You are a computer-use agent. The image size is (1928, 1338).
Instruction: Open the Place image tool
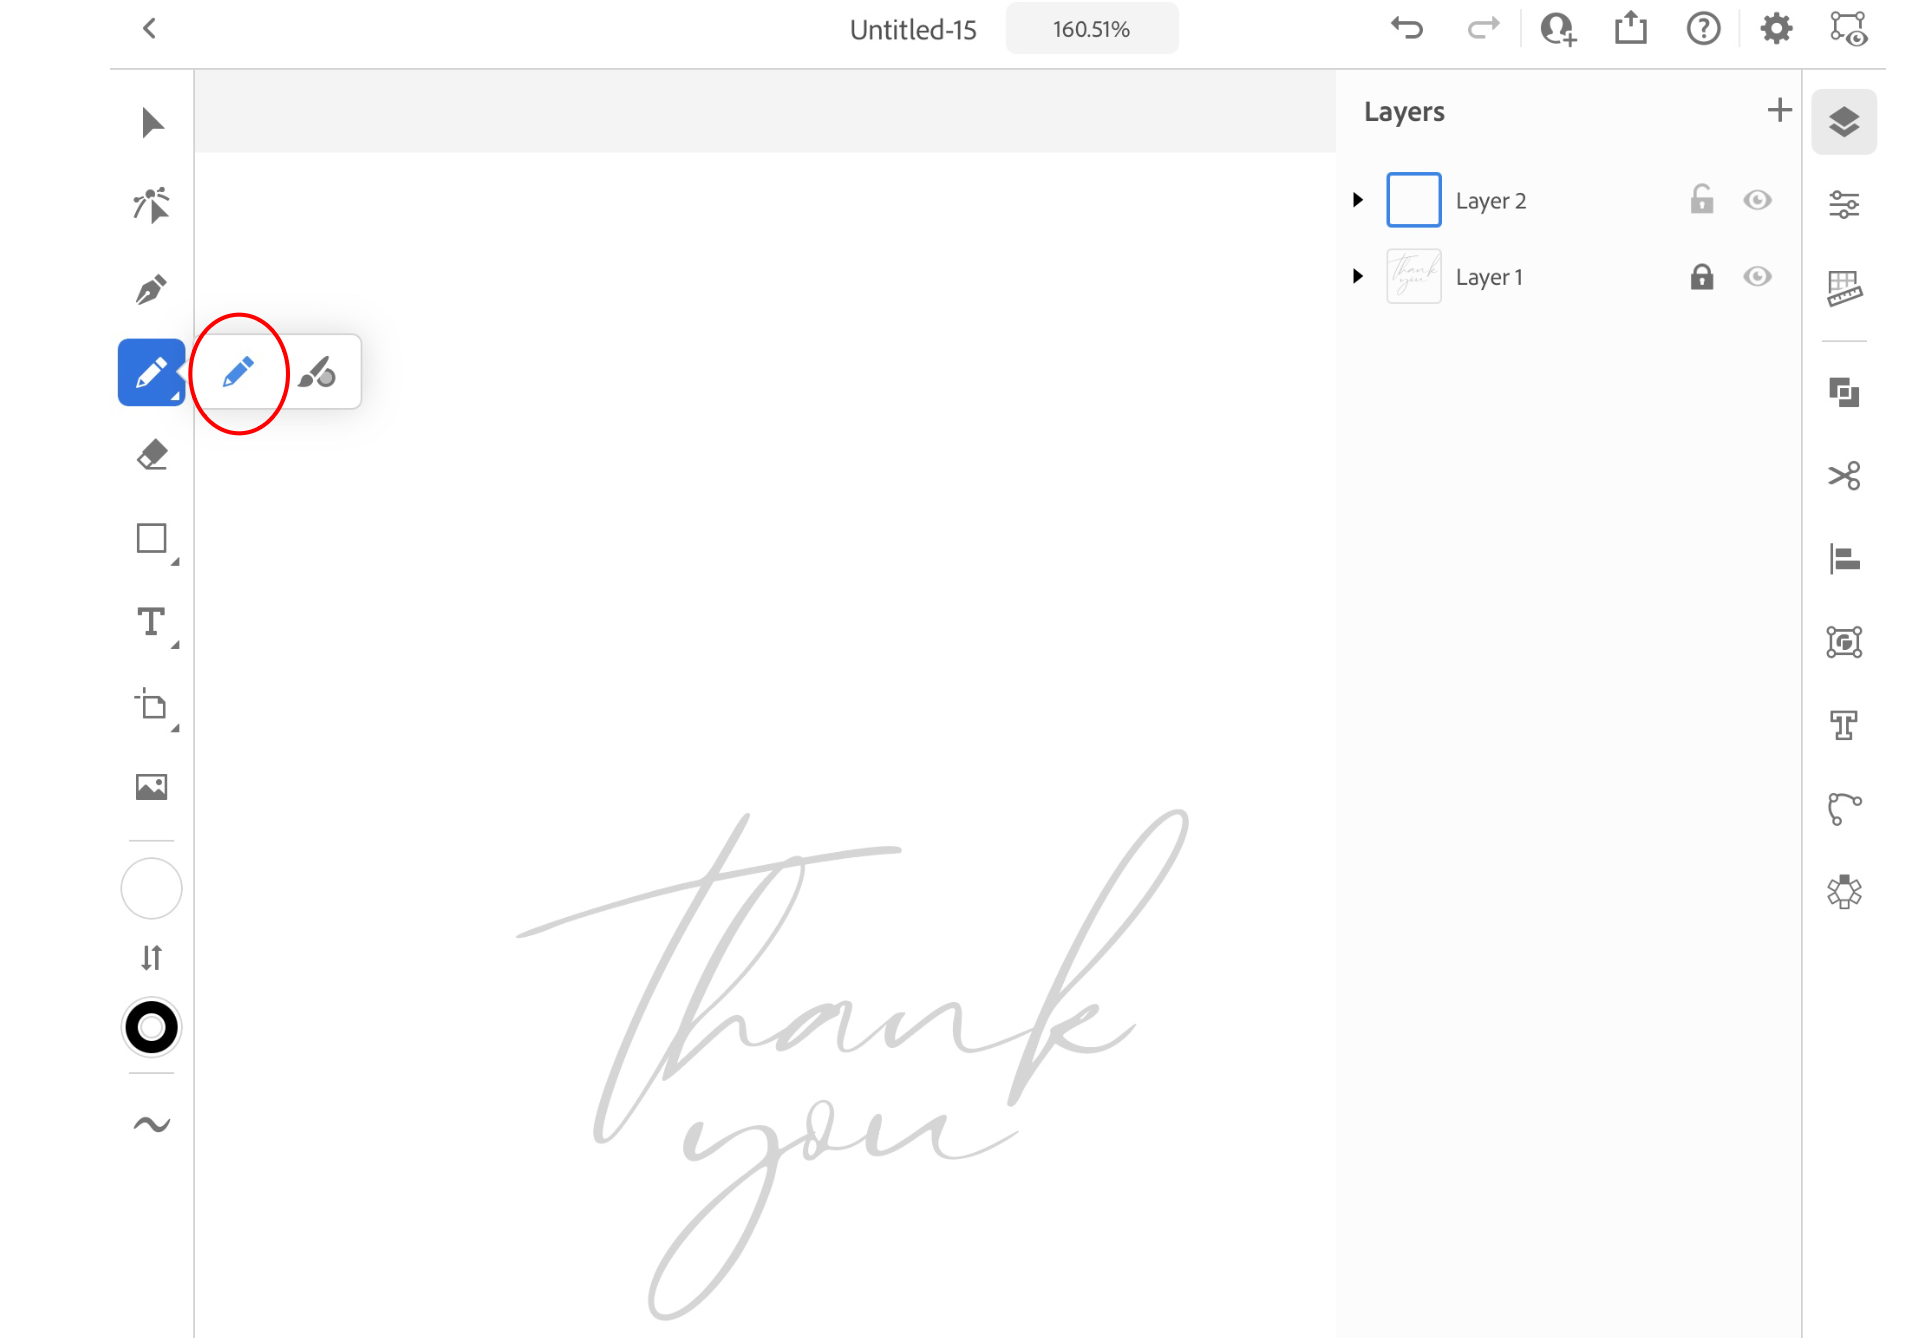[x=151, y=788]
